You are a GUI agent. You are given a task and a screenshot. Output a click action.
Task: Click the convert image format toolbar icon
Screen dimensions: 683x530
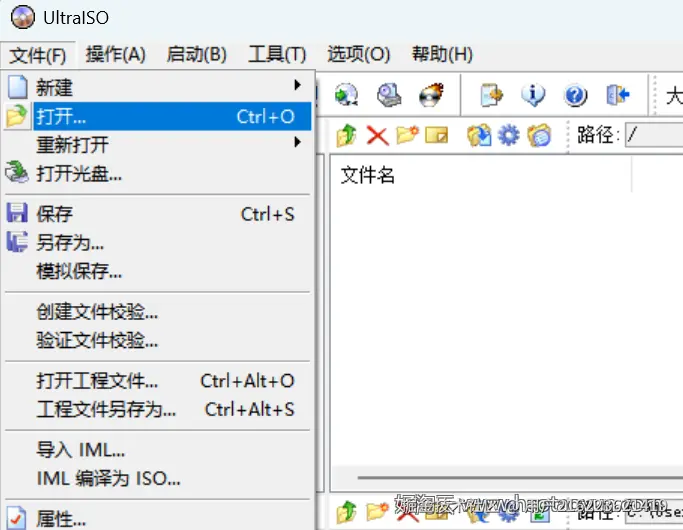pos(491,95)
